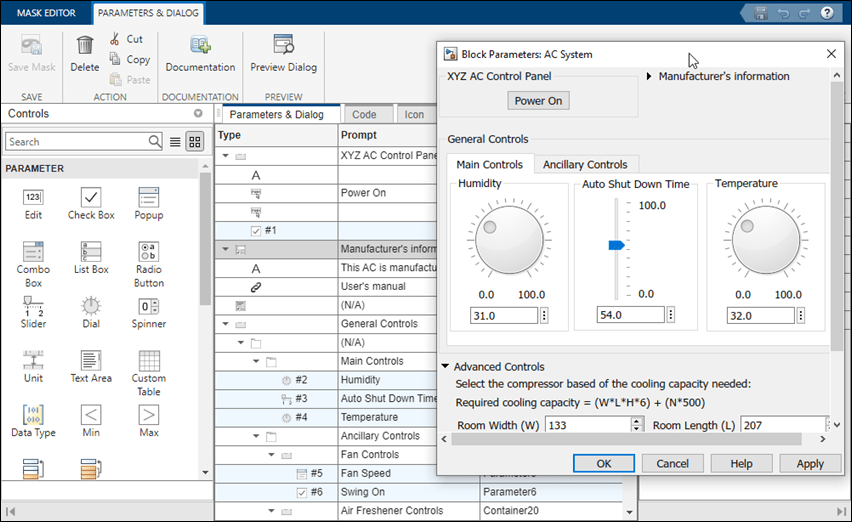The width and height of the screenshot is (852, 522).
Task: Click the Delete trash icon in toolbar
Action: (85, 45)
